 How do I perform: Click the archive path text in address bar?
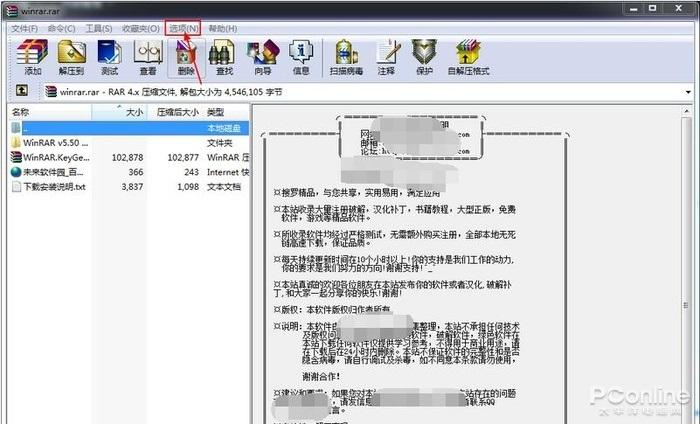pos(171,92)
